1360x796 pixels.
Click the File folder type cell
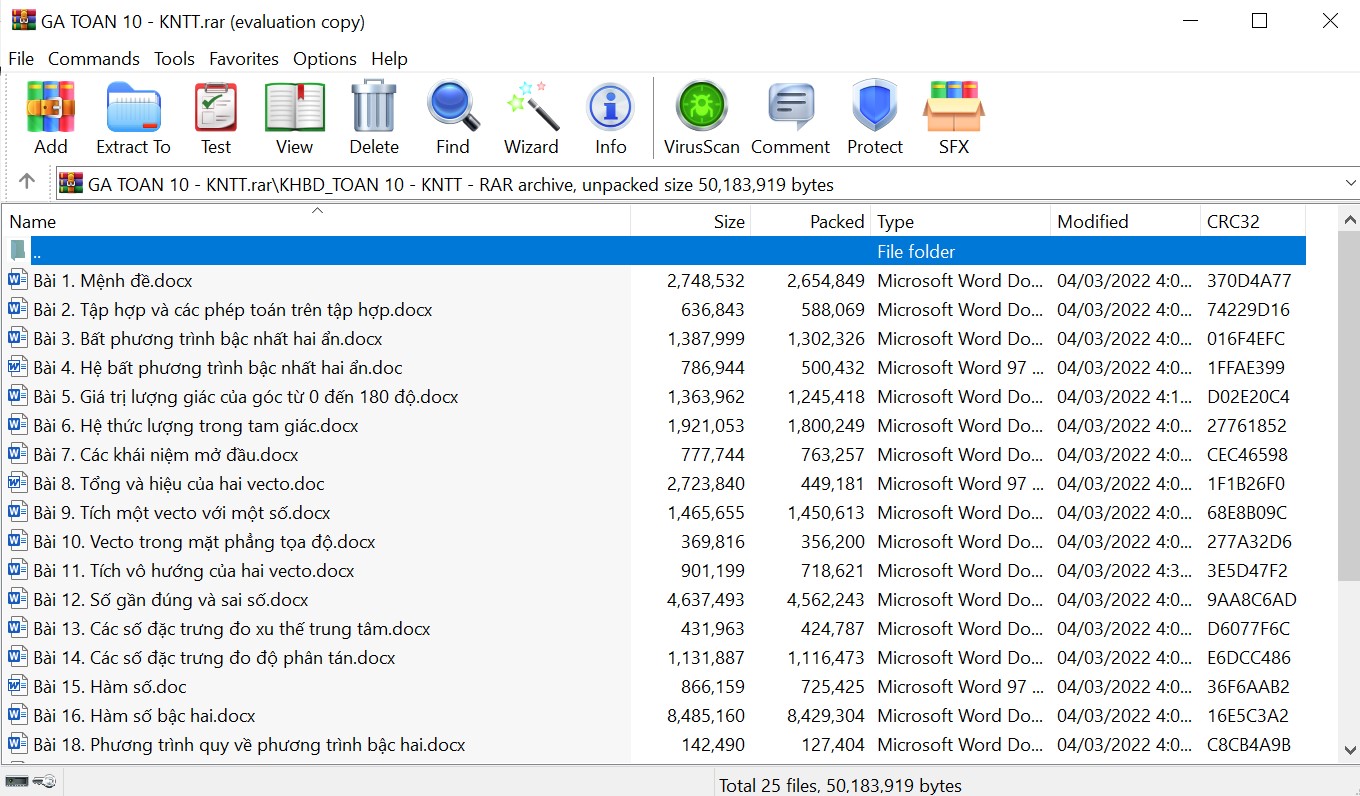[916, 251]
